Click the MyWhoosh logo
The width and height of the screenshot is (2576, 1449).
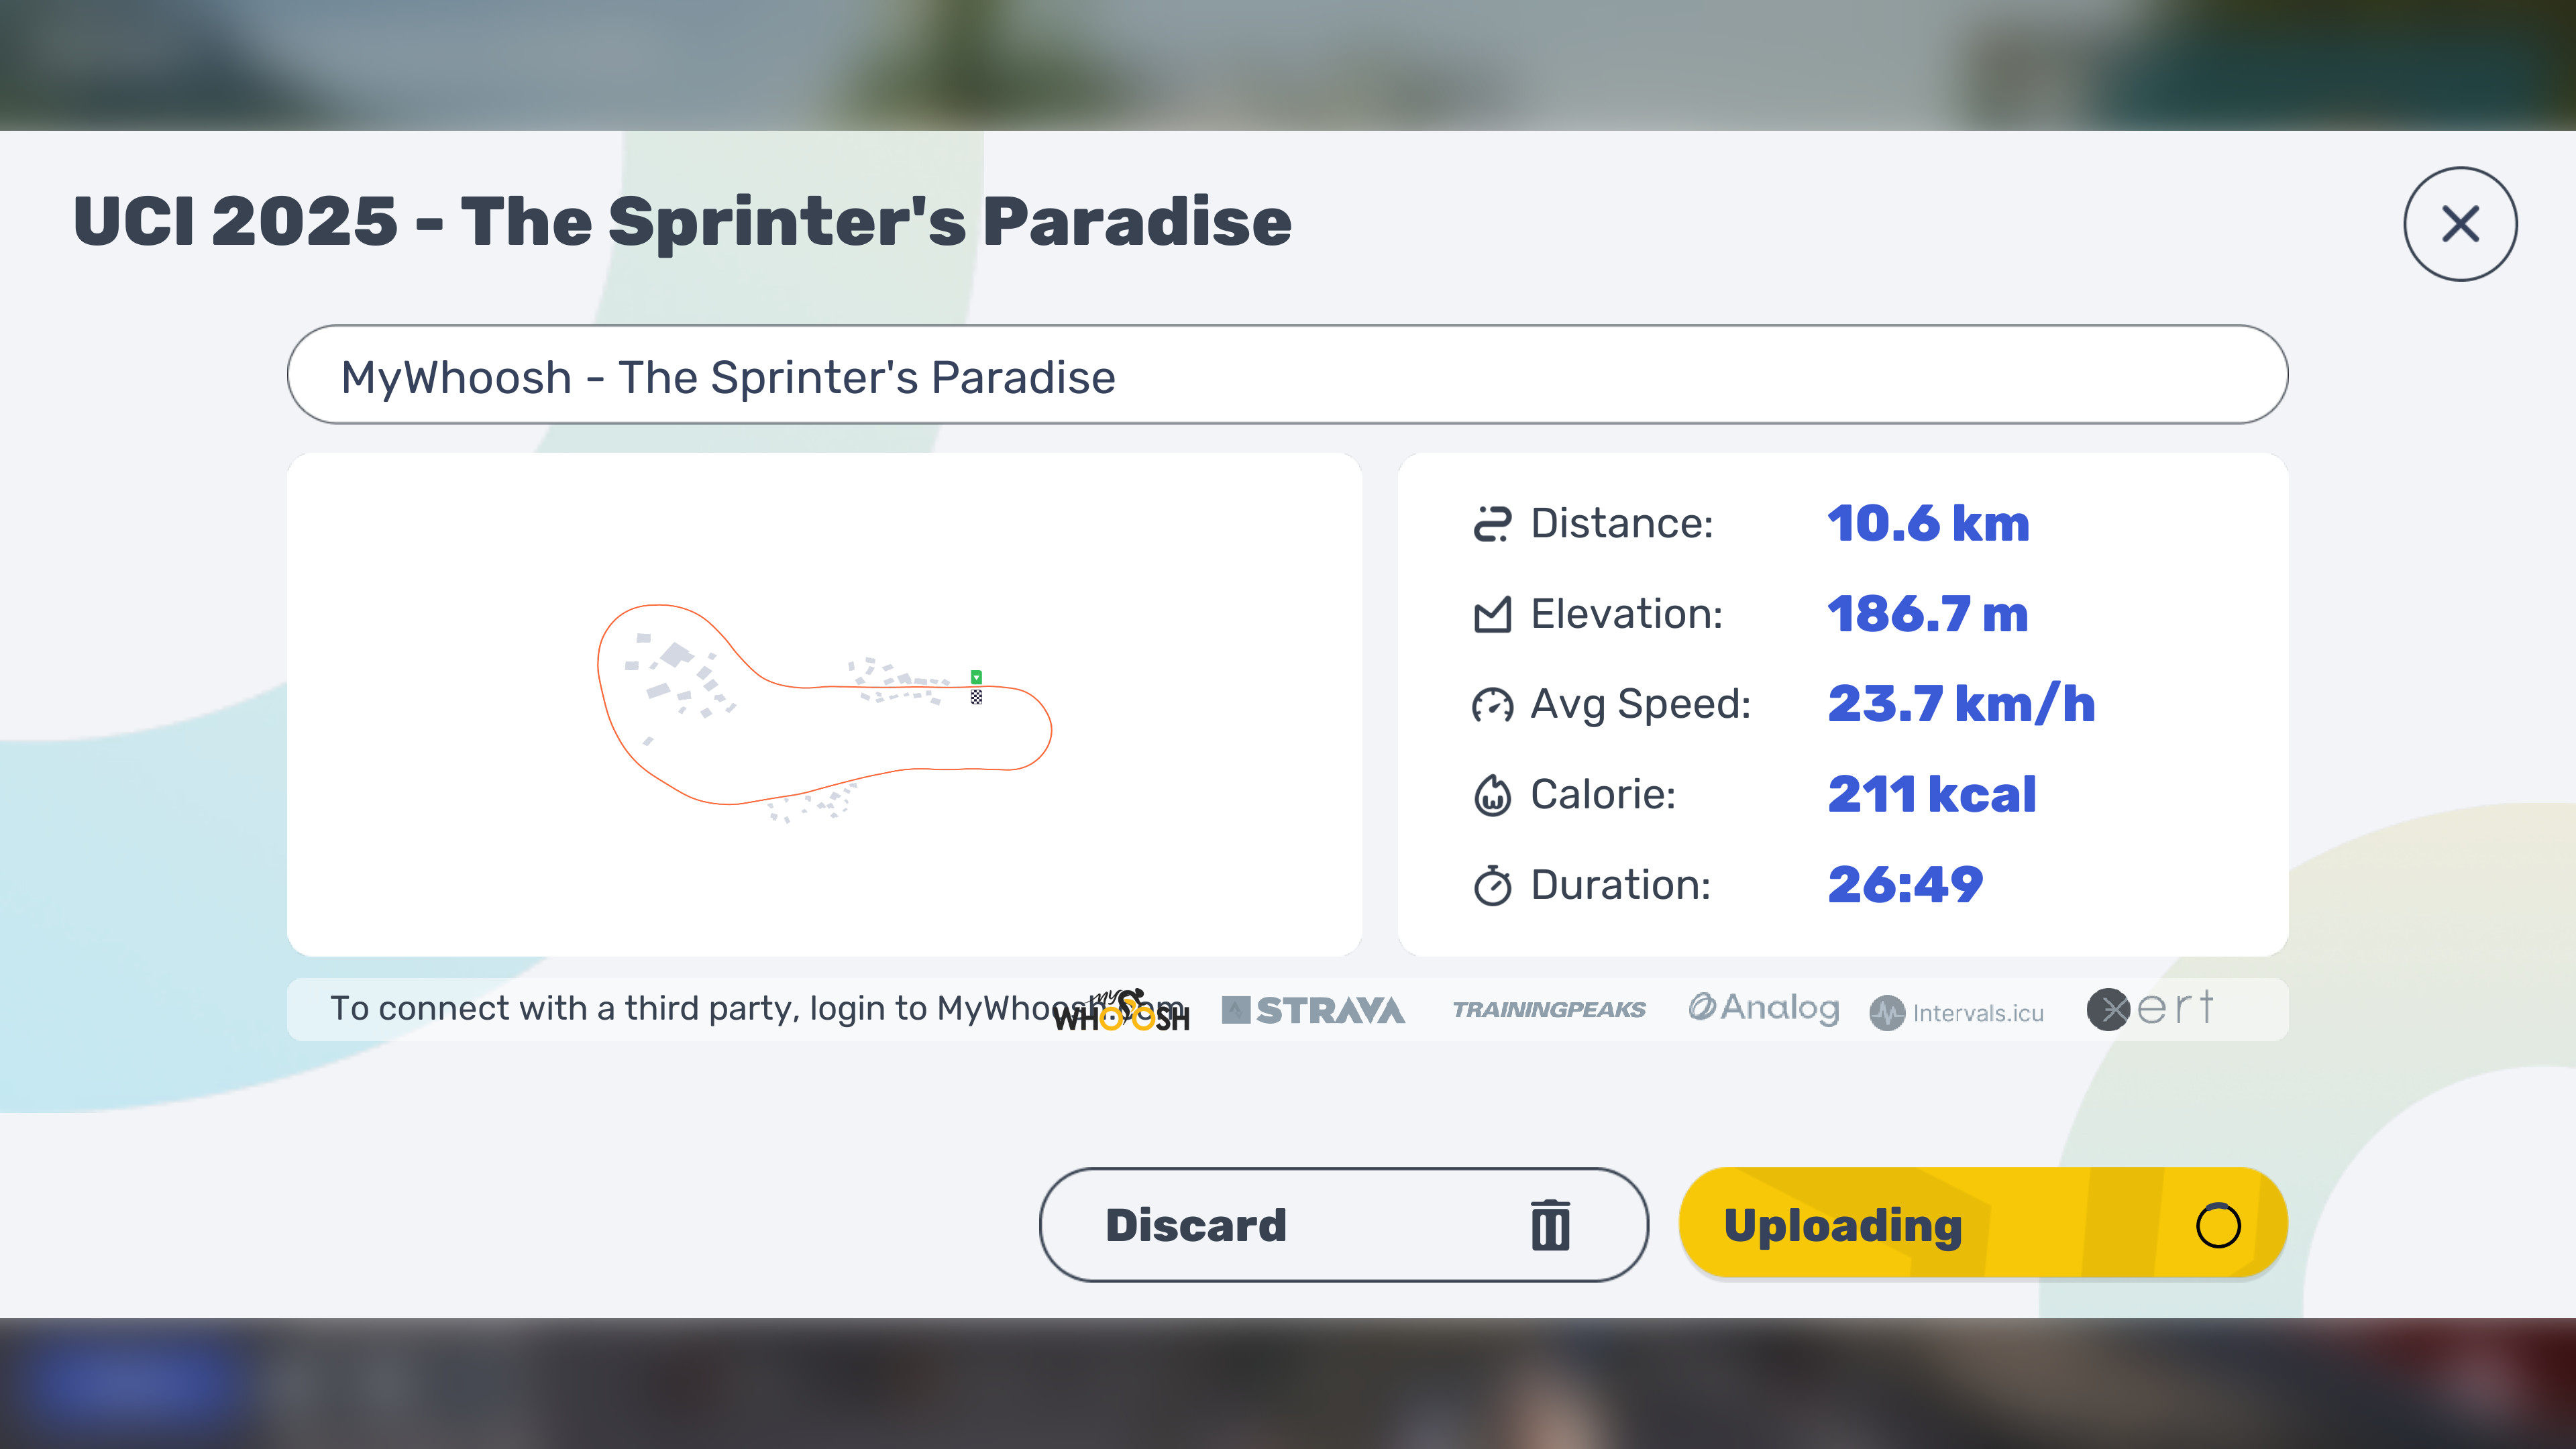coord(1122,1010)
